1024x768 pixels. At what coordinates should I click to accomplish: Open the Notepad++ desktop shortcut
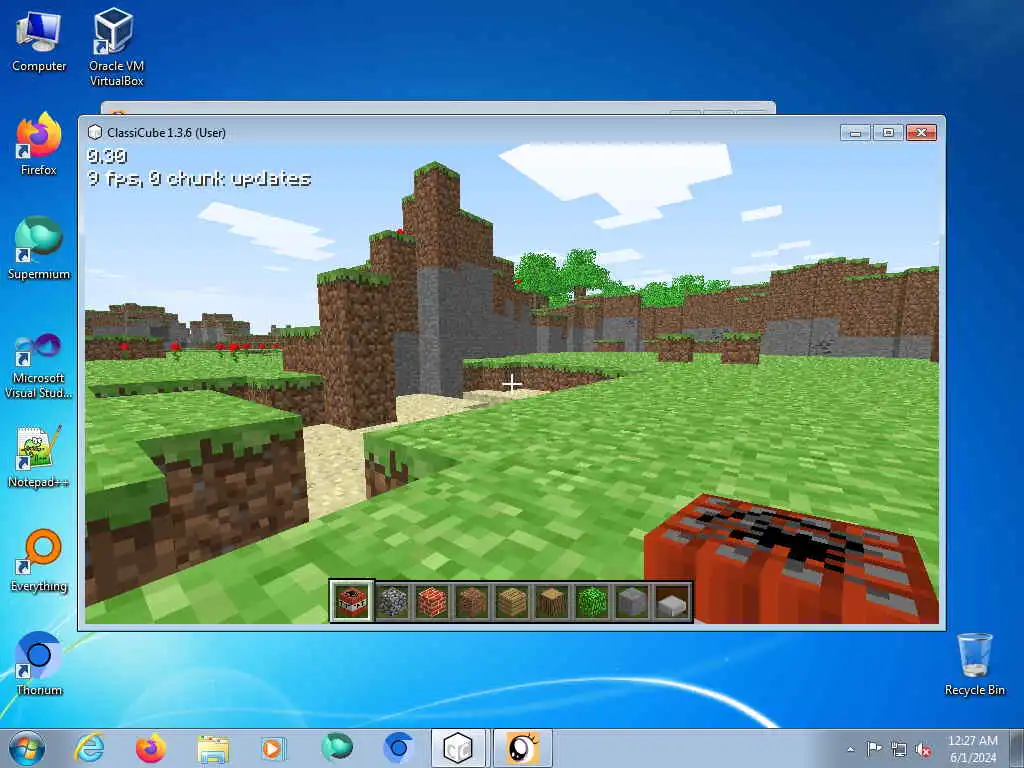[39, 457]
